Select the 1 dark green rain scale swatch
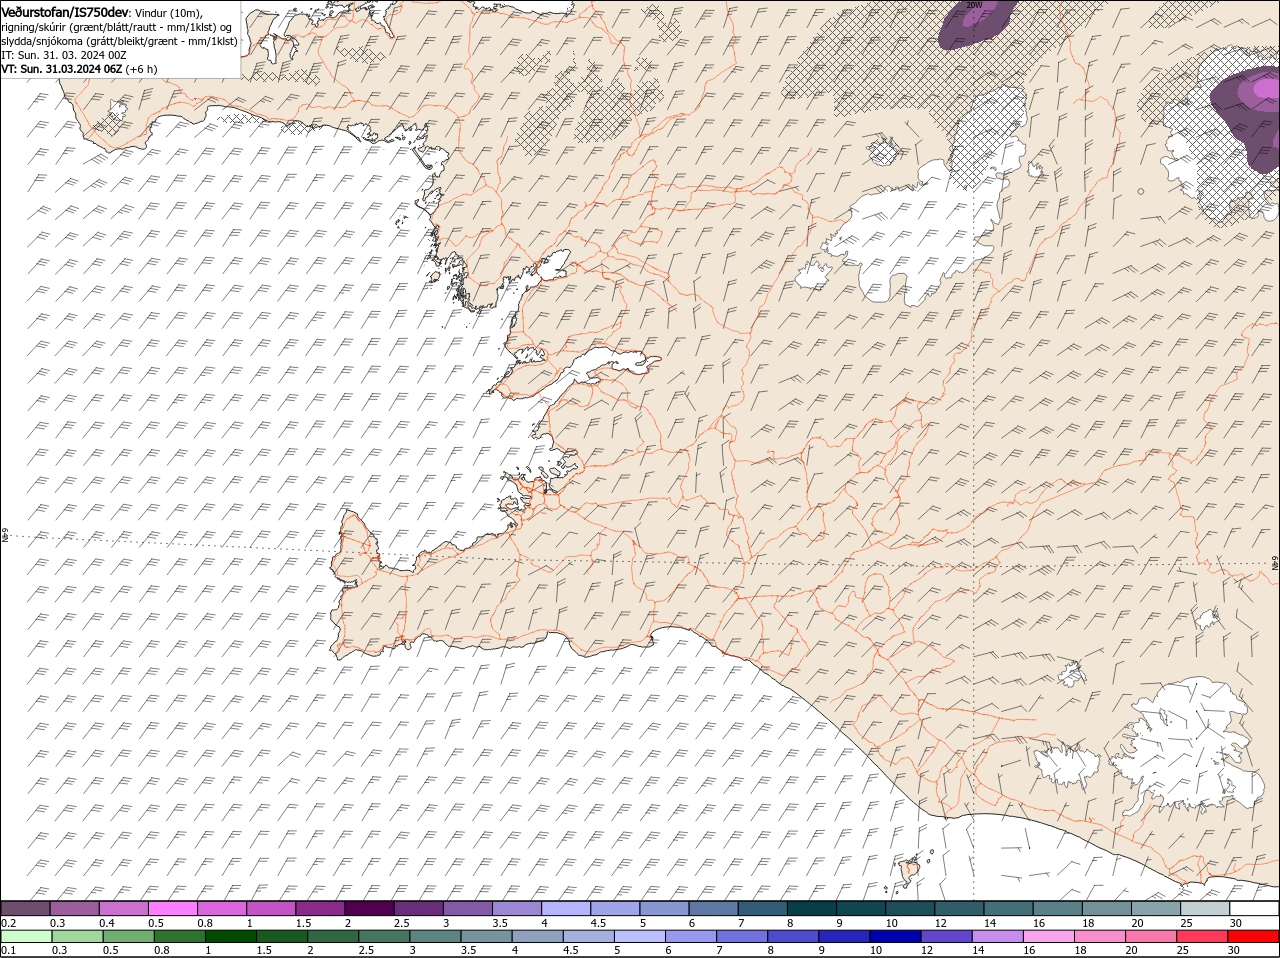 tap(231, 937)
